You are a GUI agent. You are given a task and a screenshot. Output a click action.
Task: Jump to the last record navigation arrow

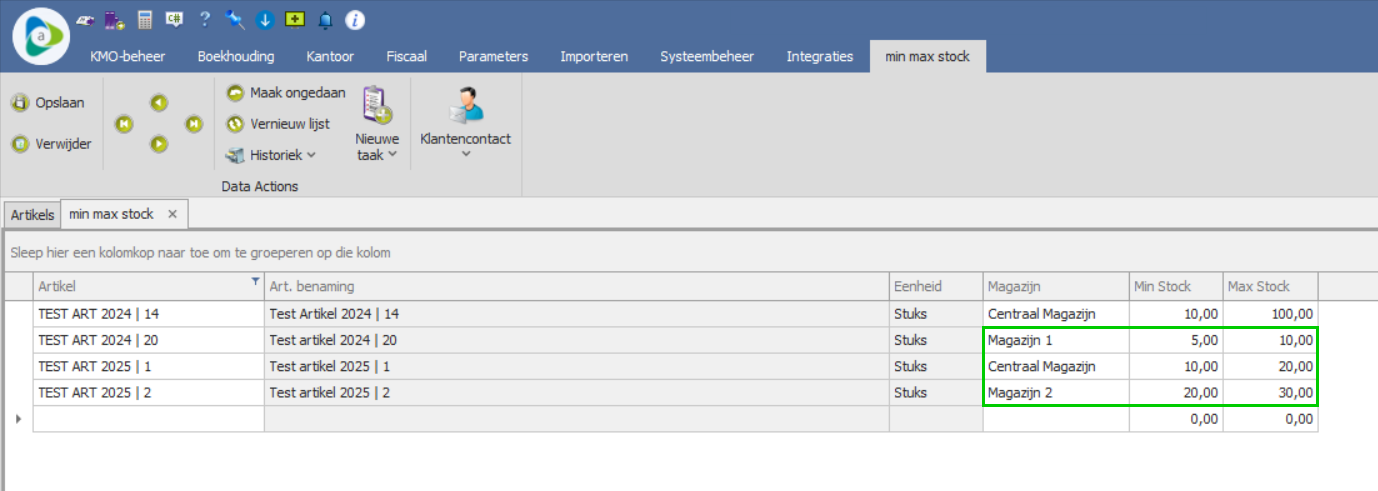(x=194, y=123)
